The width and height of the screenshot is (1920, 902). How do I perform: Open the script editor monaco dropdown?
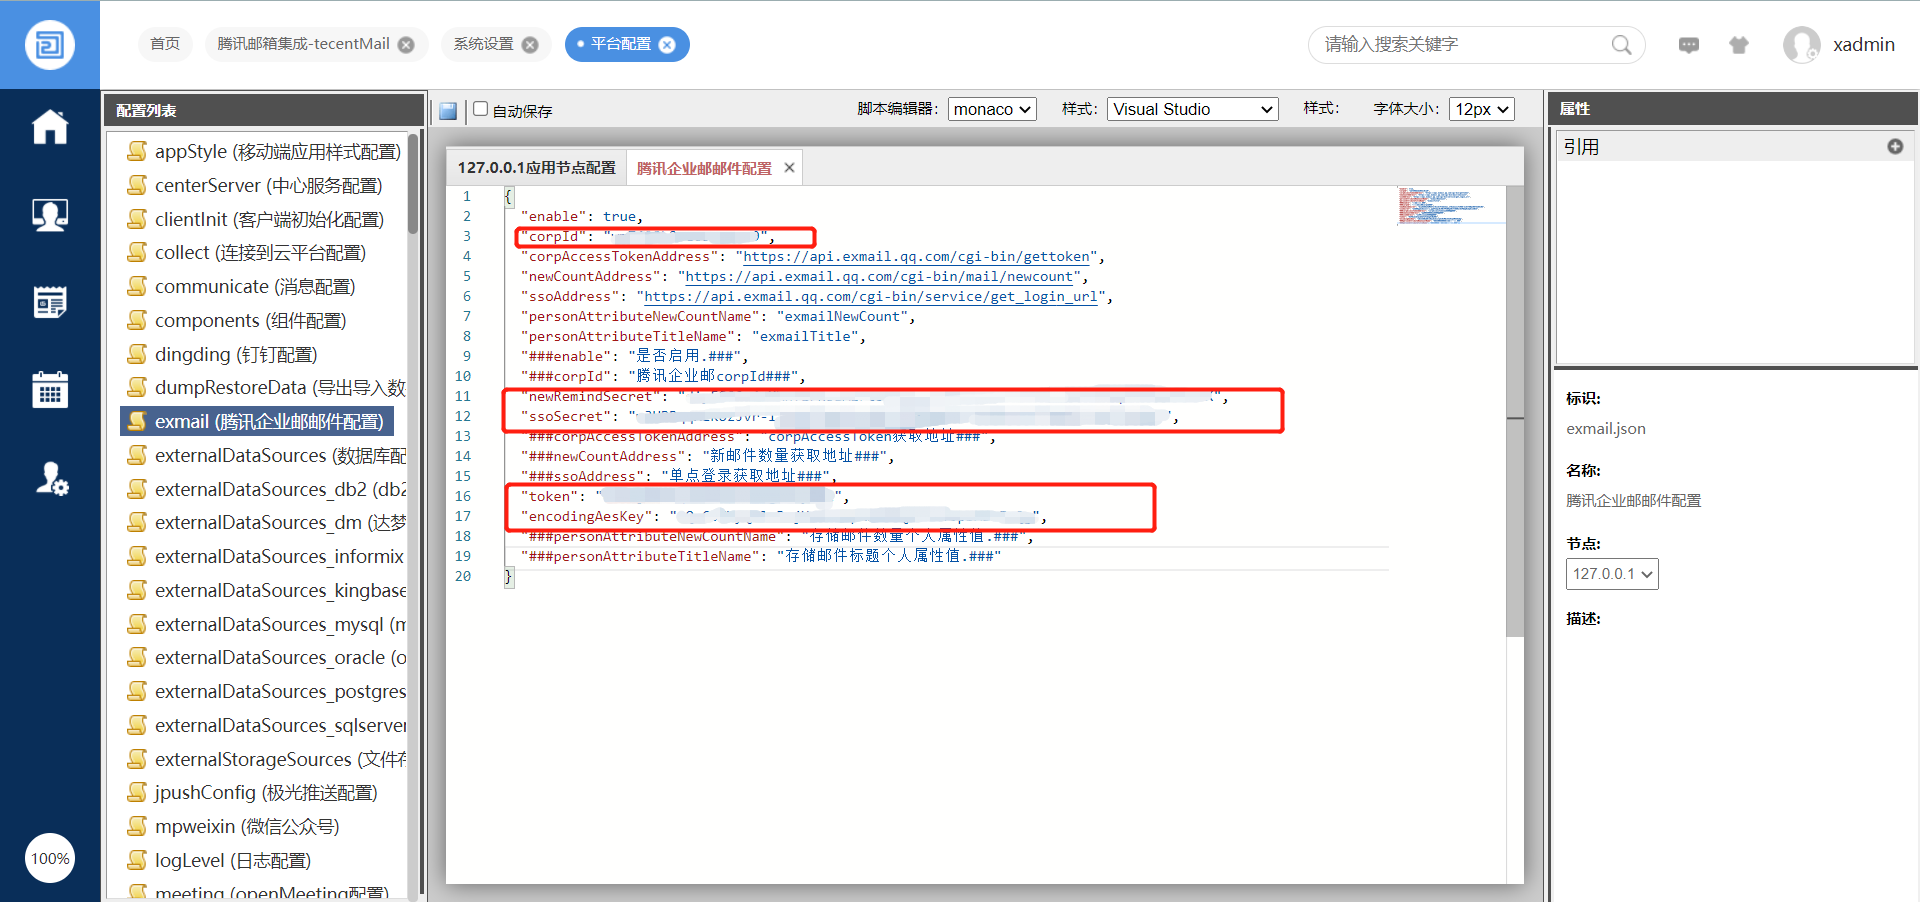tap(992, 109)
